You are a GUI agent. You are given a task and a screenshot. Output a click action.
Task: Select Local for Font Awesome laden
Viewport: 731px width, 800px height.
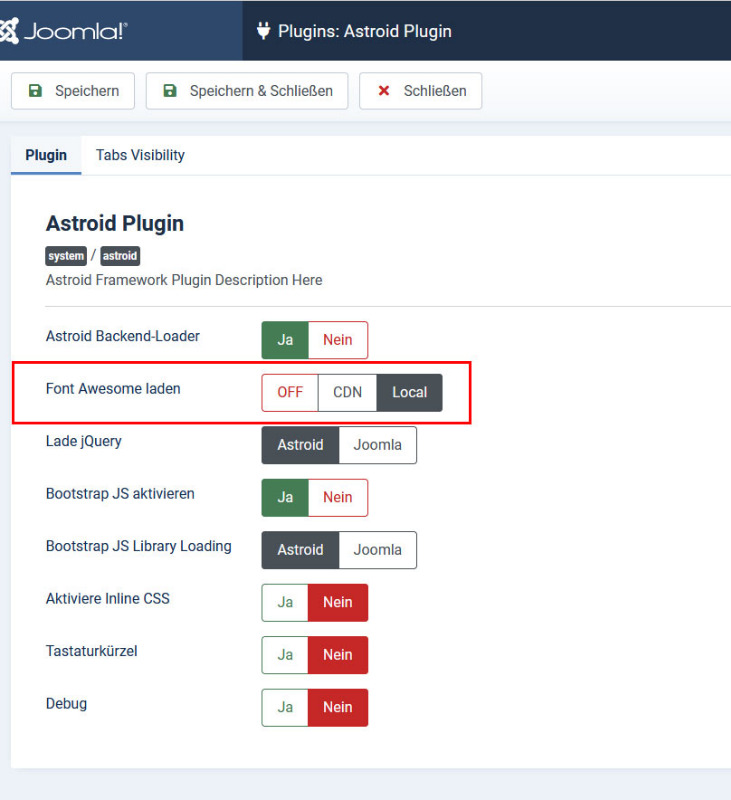click(410, 392)
